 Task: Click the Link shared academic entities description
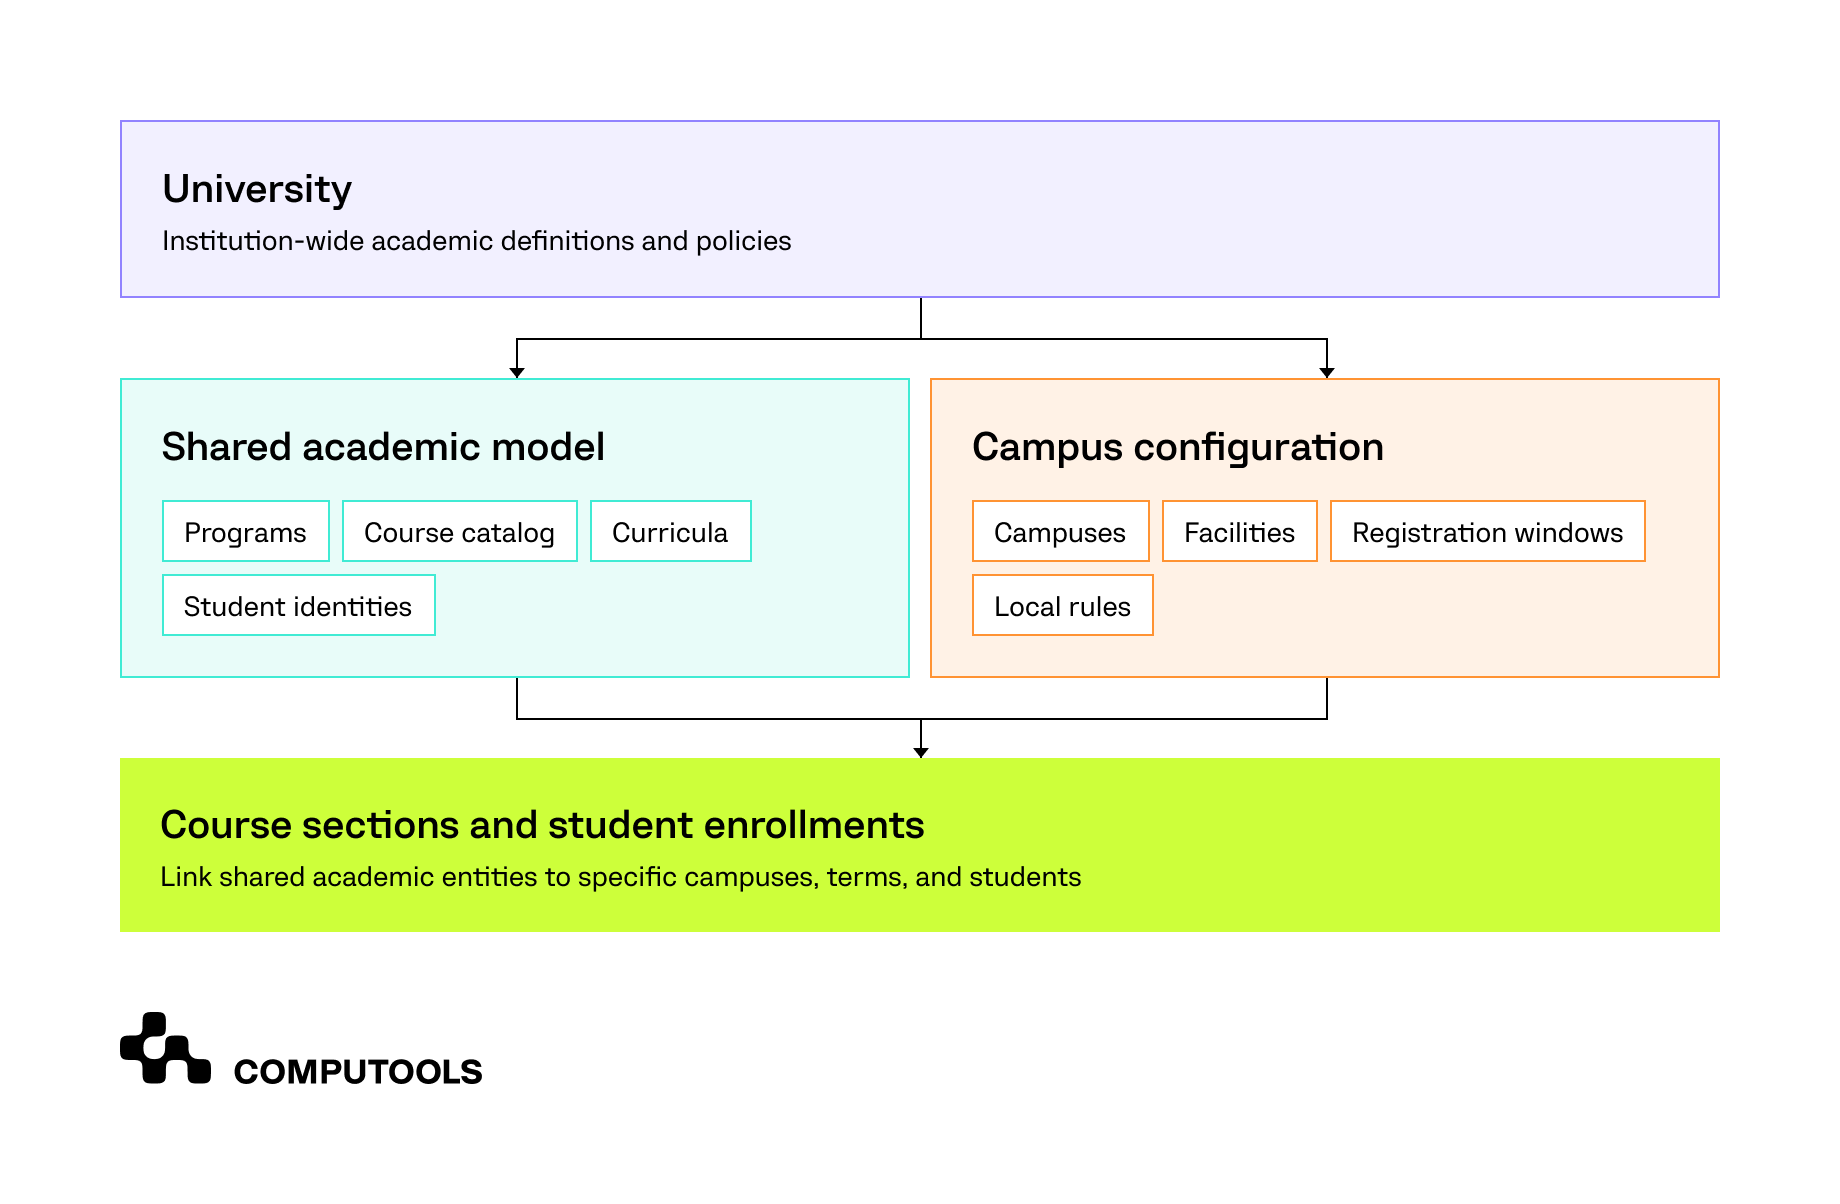point(621,877)
